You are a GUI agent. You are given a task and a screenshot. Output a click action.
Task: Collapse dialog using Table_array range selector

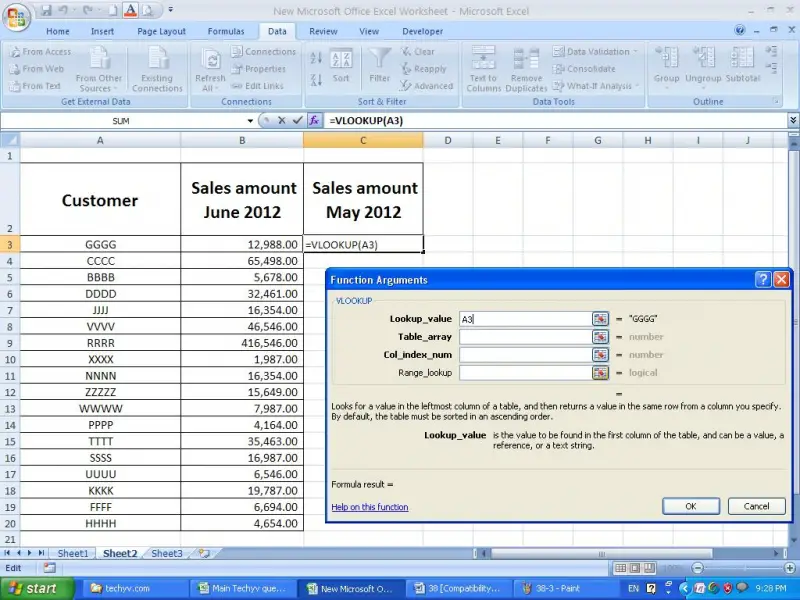[601, 337]
